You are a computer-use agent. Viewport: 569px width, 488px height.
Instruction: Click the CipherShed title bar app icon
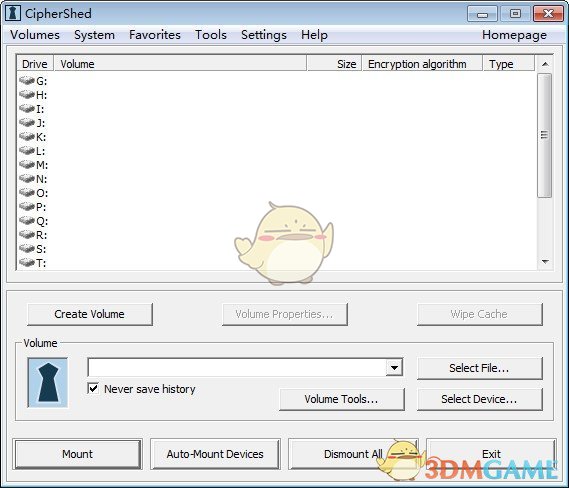tap(13, 13)
